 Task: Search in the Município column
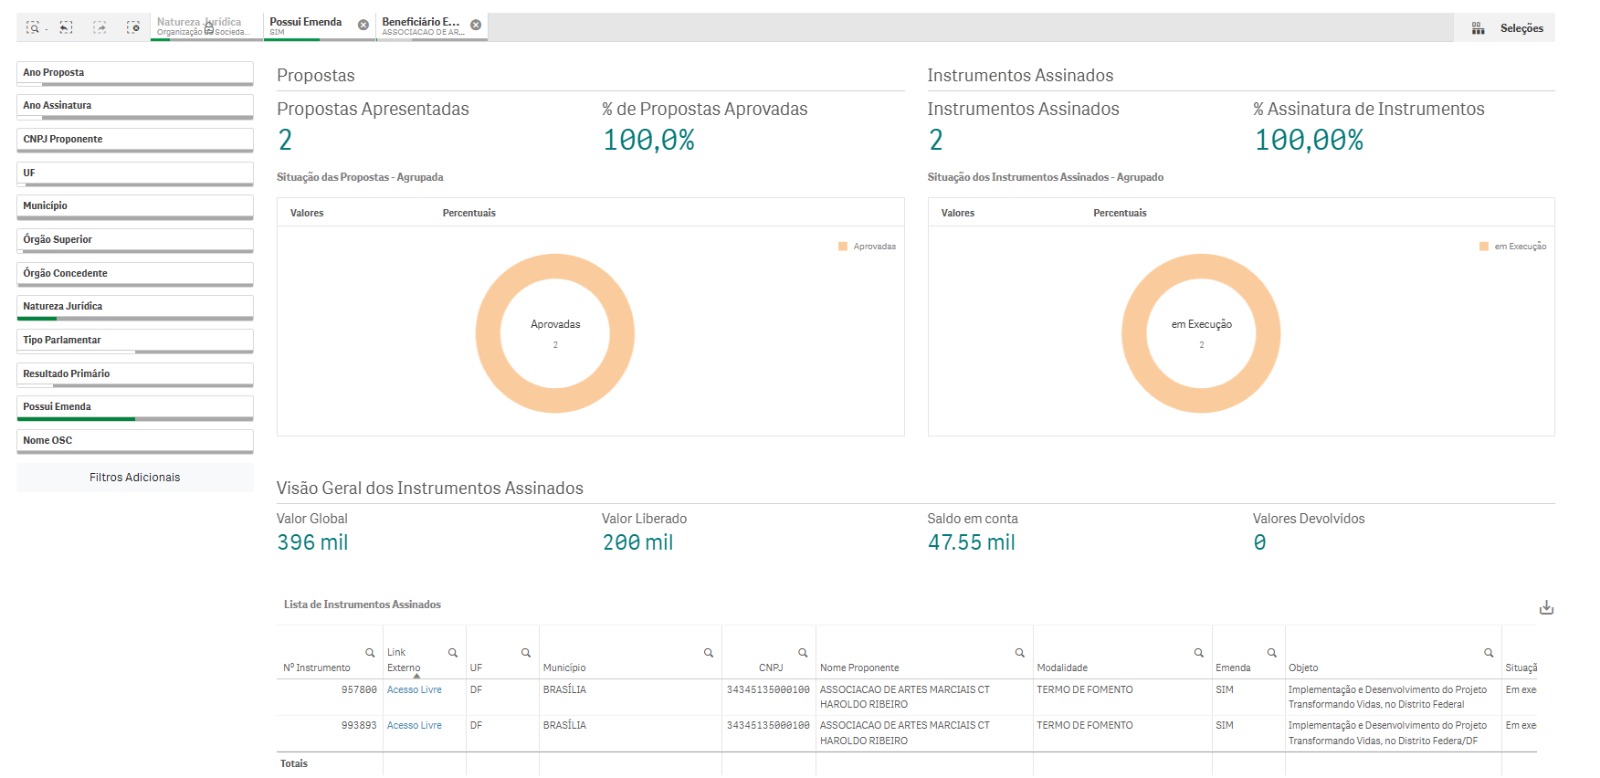(x=708, y=653)
